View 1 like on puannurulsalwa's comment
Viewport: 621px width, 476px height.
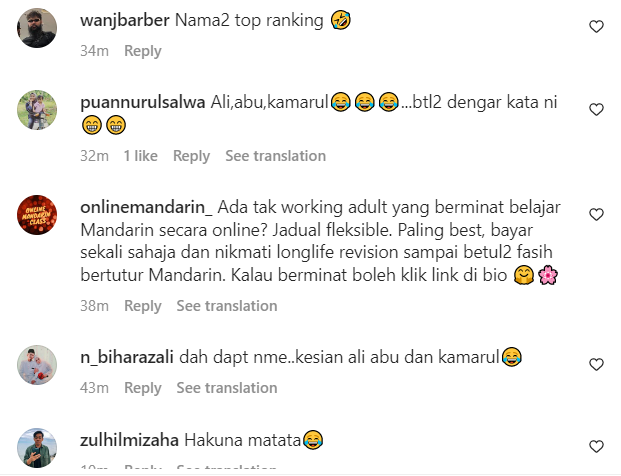pos(141,156)
